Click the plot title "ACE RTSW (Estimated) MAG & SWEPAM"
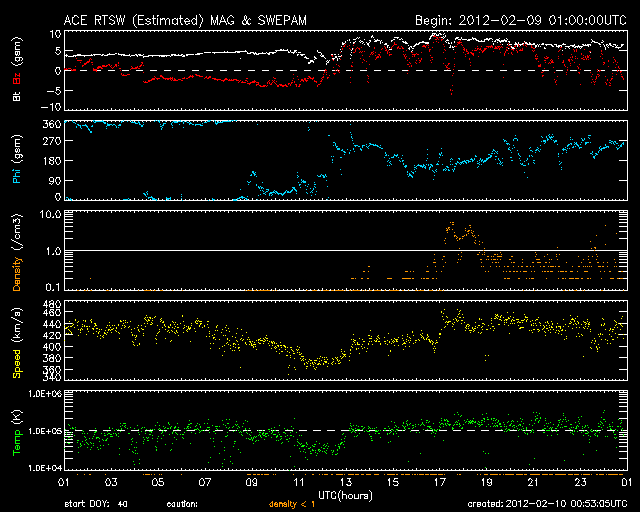Image resolution: width=640 pixels, height=512 pixels. [185, 20]
